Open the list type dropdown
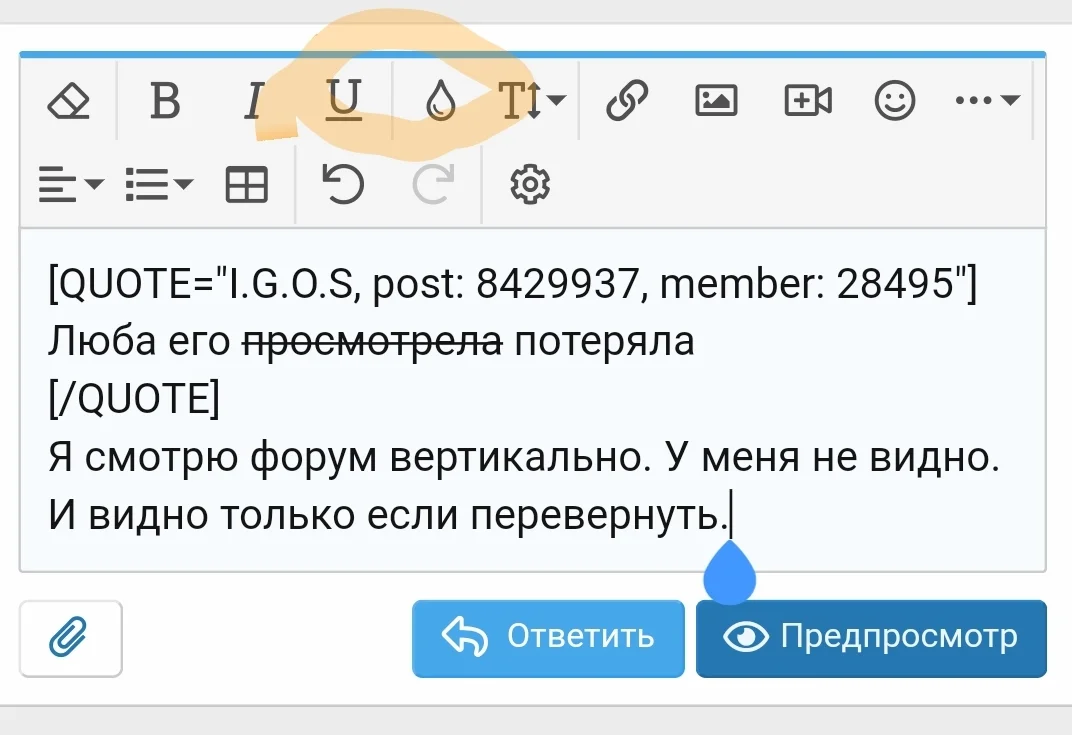 [x=159, y=185]
